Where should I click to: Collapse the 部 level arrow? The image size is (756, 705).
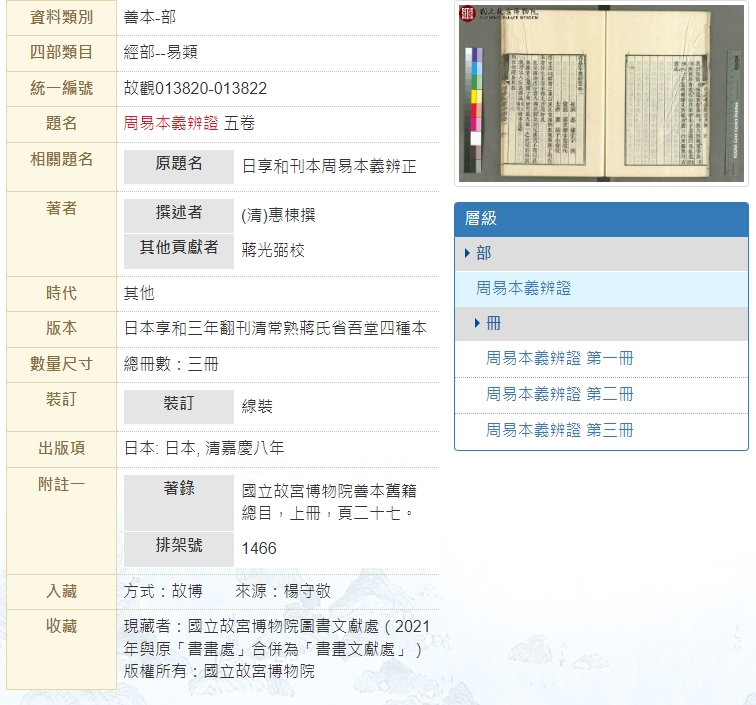tap(467, 253)
